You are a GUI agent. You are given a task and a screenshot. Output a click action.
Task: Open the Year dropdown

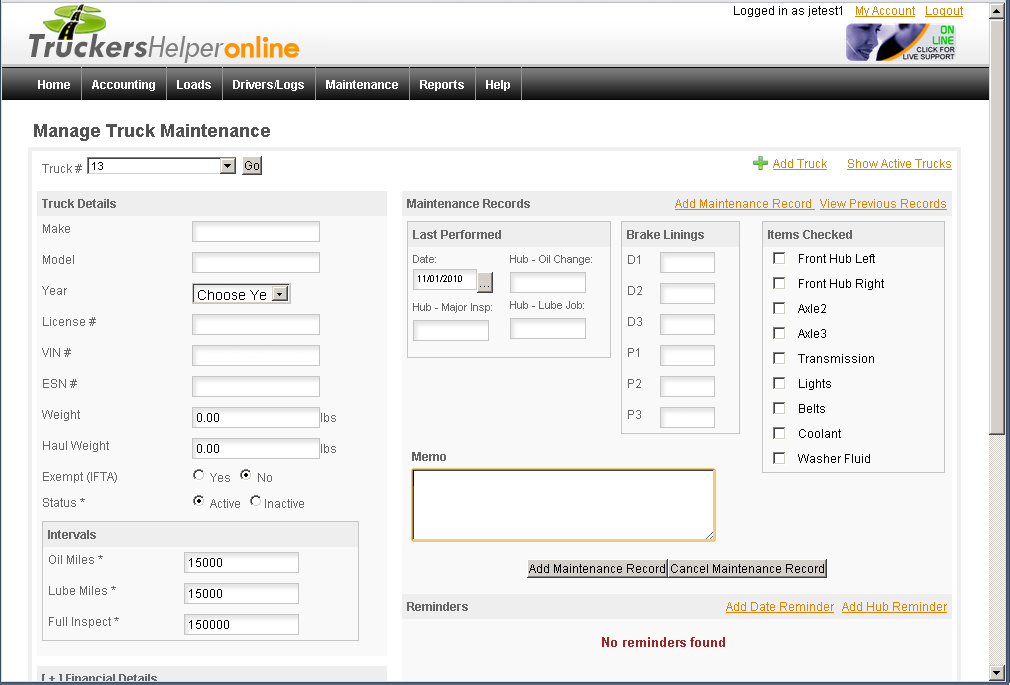point(280,294)
